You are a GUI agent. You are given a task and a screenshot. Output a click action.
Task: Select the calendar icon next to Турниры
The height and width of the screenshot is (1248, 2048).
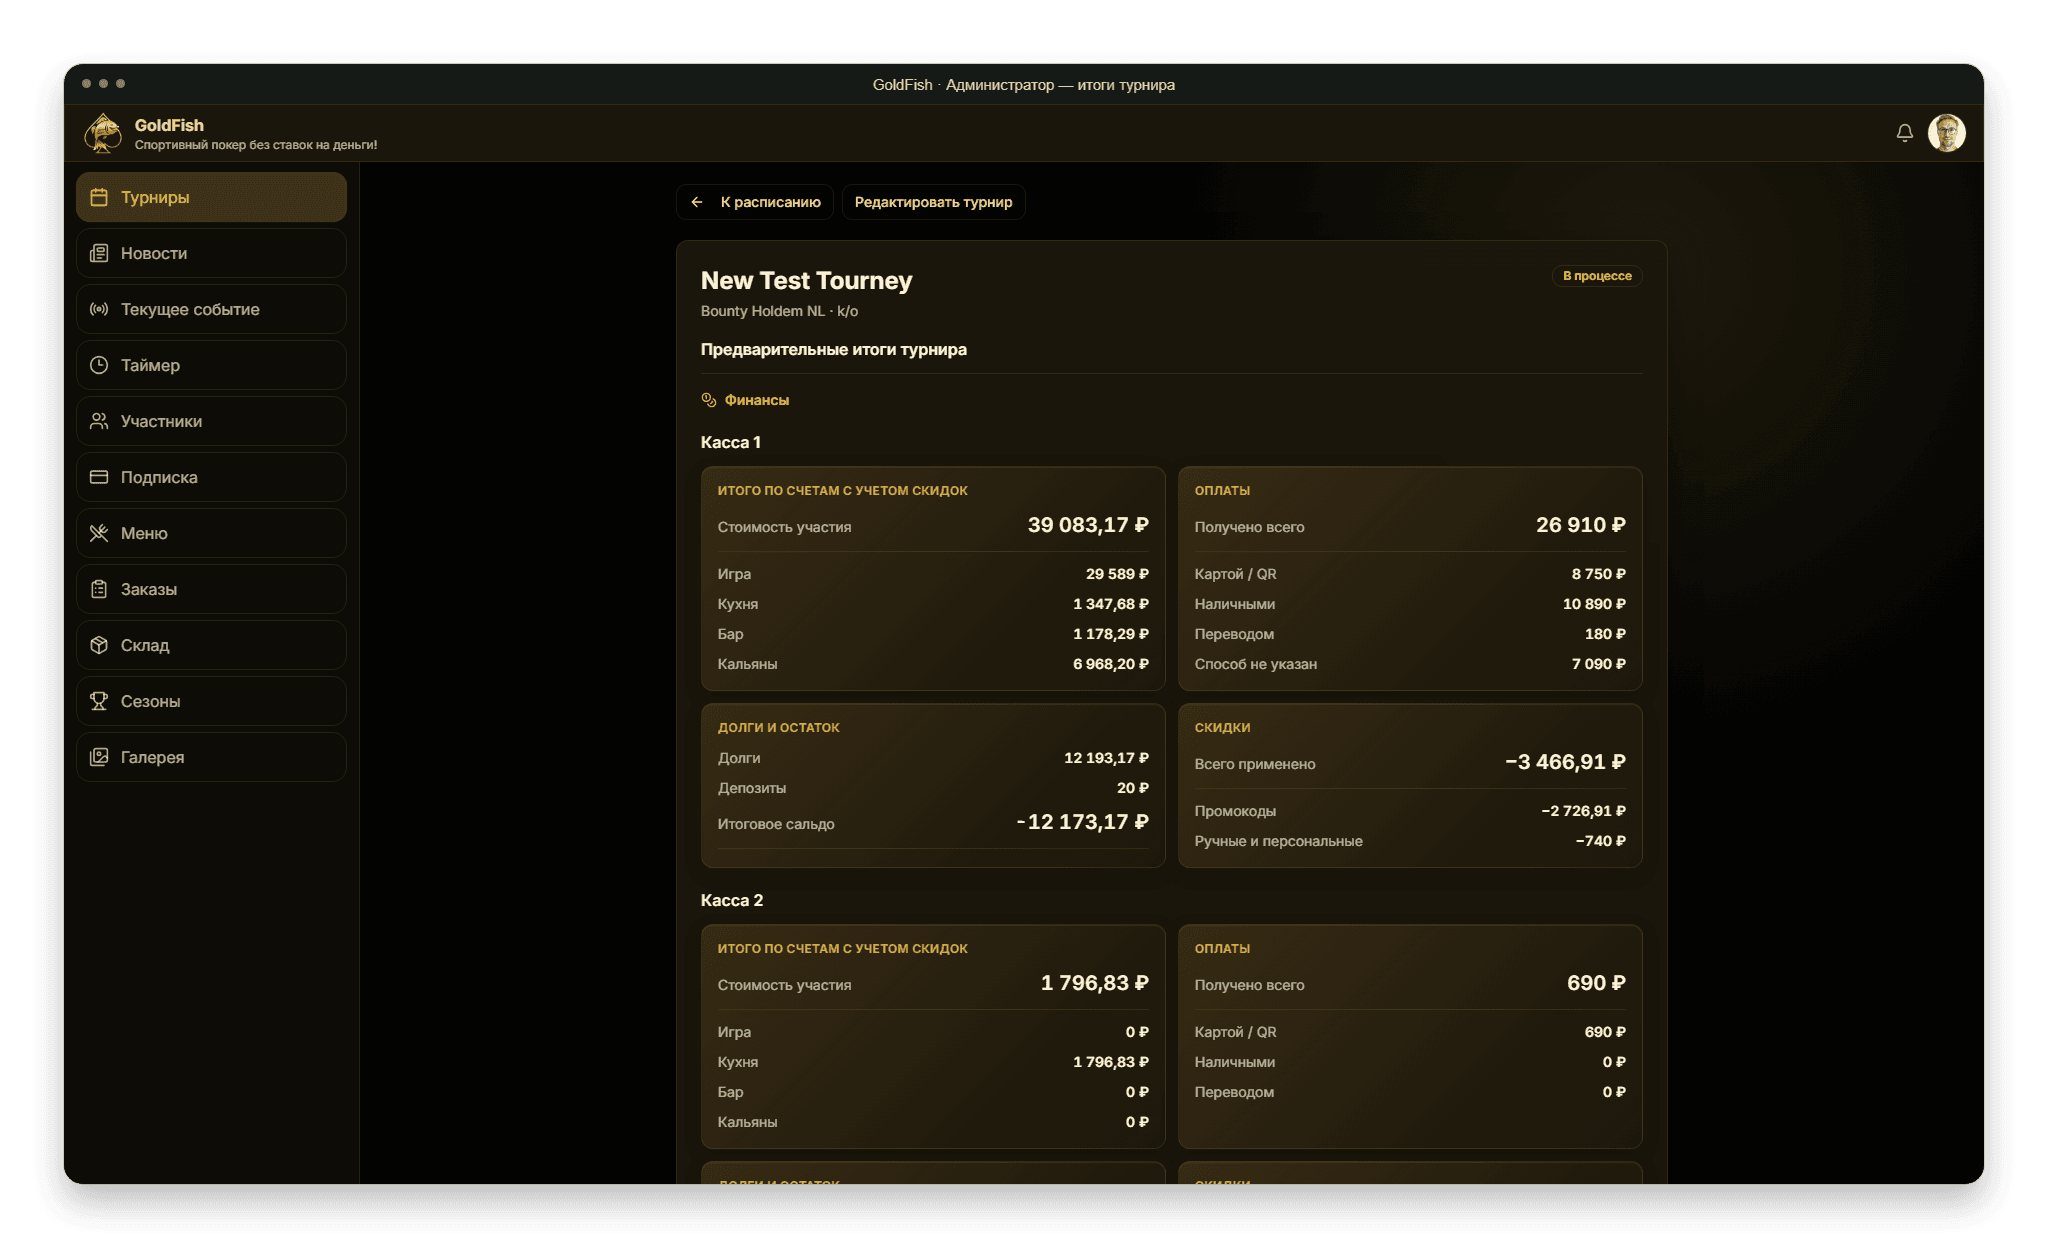coord(99,197)
